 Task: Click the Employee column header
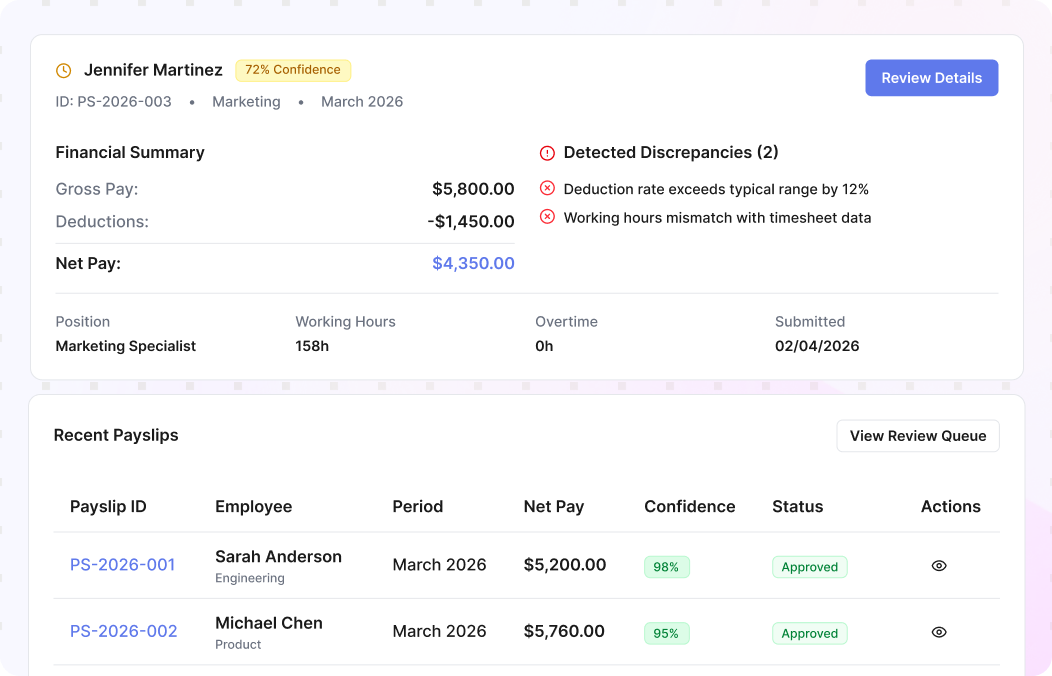pyautogui.click(x=254, y=506)
